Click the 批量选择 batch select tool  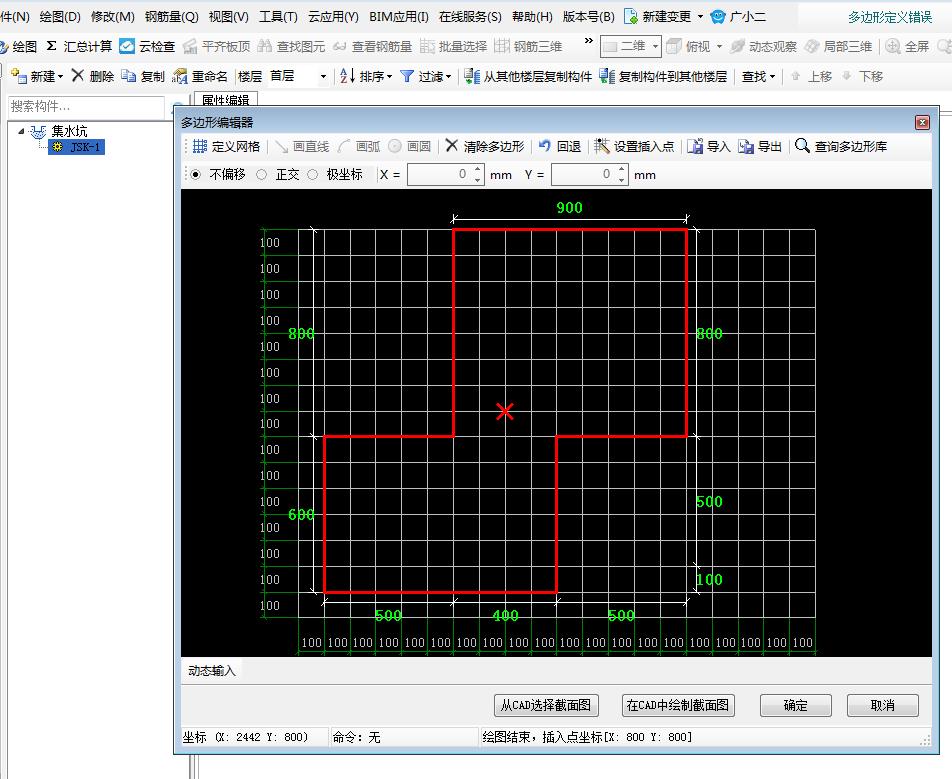click(454, 46)
